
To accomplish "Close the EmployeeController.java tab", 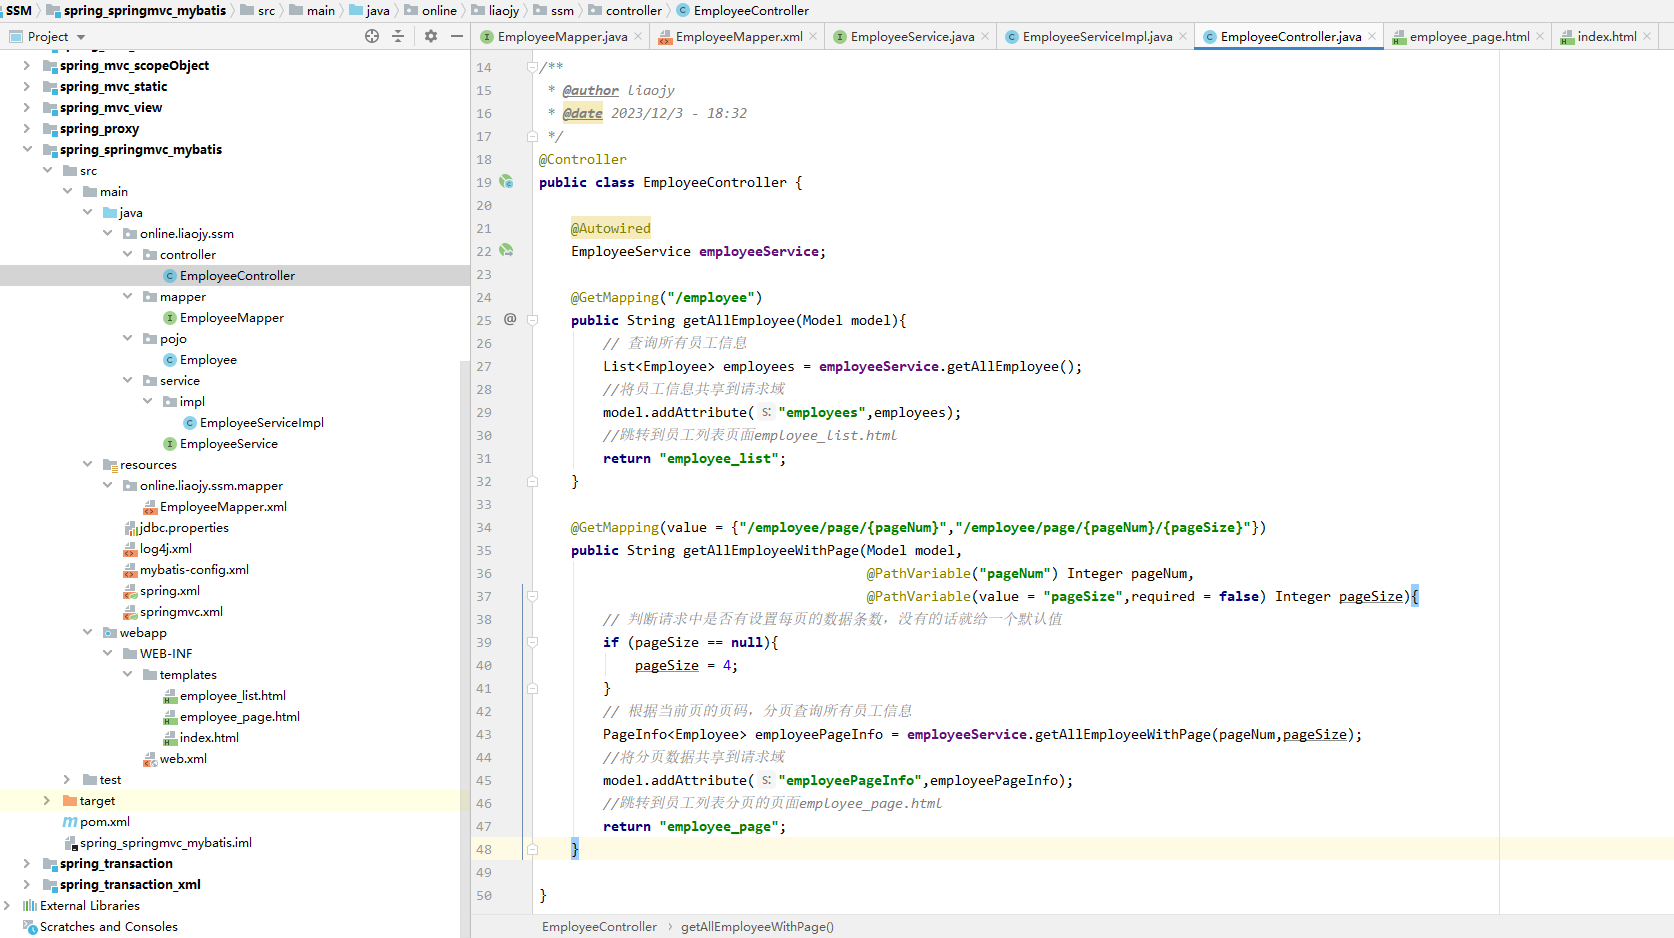I will click(x=1372, y=36).
